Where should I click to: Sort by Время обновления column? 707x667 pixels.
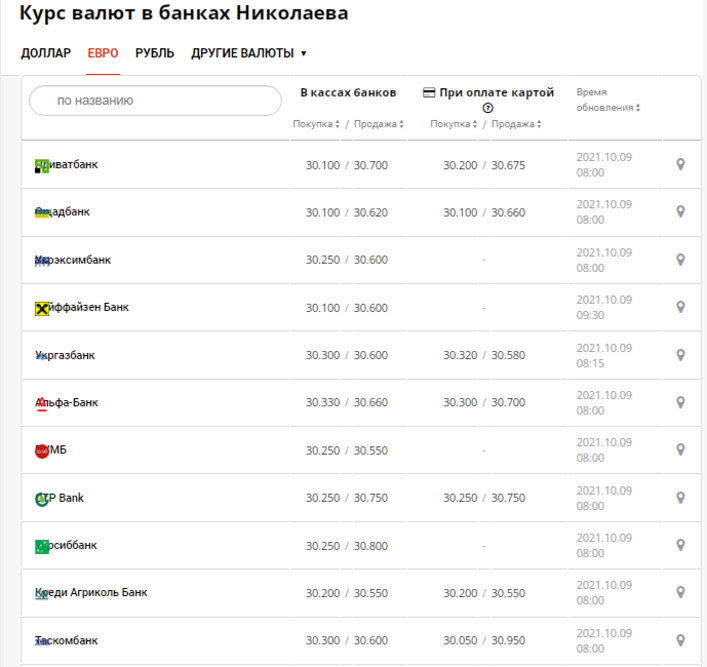608,100
